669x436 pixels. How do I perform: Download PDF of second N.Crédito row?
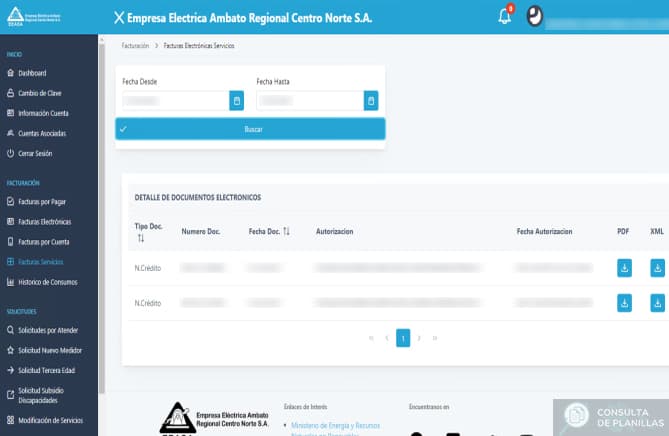point(624,303)
